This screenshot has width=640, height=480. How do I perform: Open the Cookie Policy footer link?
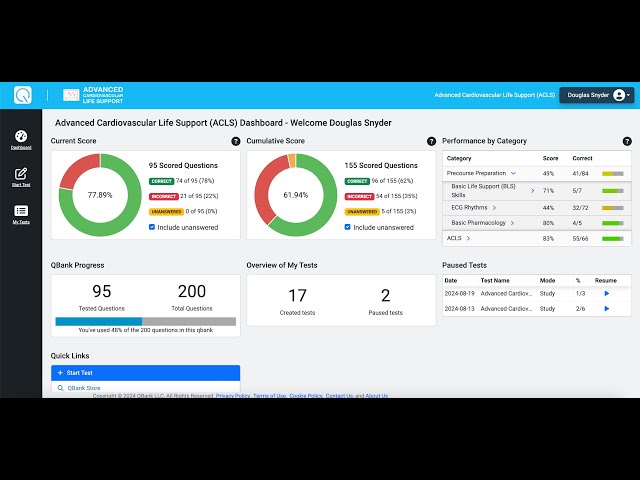(x=306, y=396)
